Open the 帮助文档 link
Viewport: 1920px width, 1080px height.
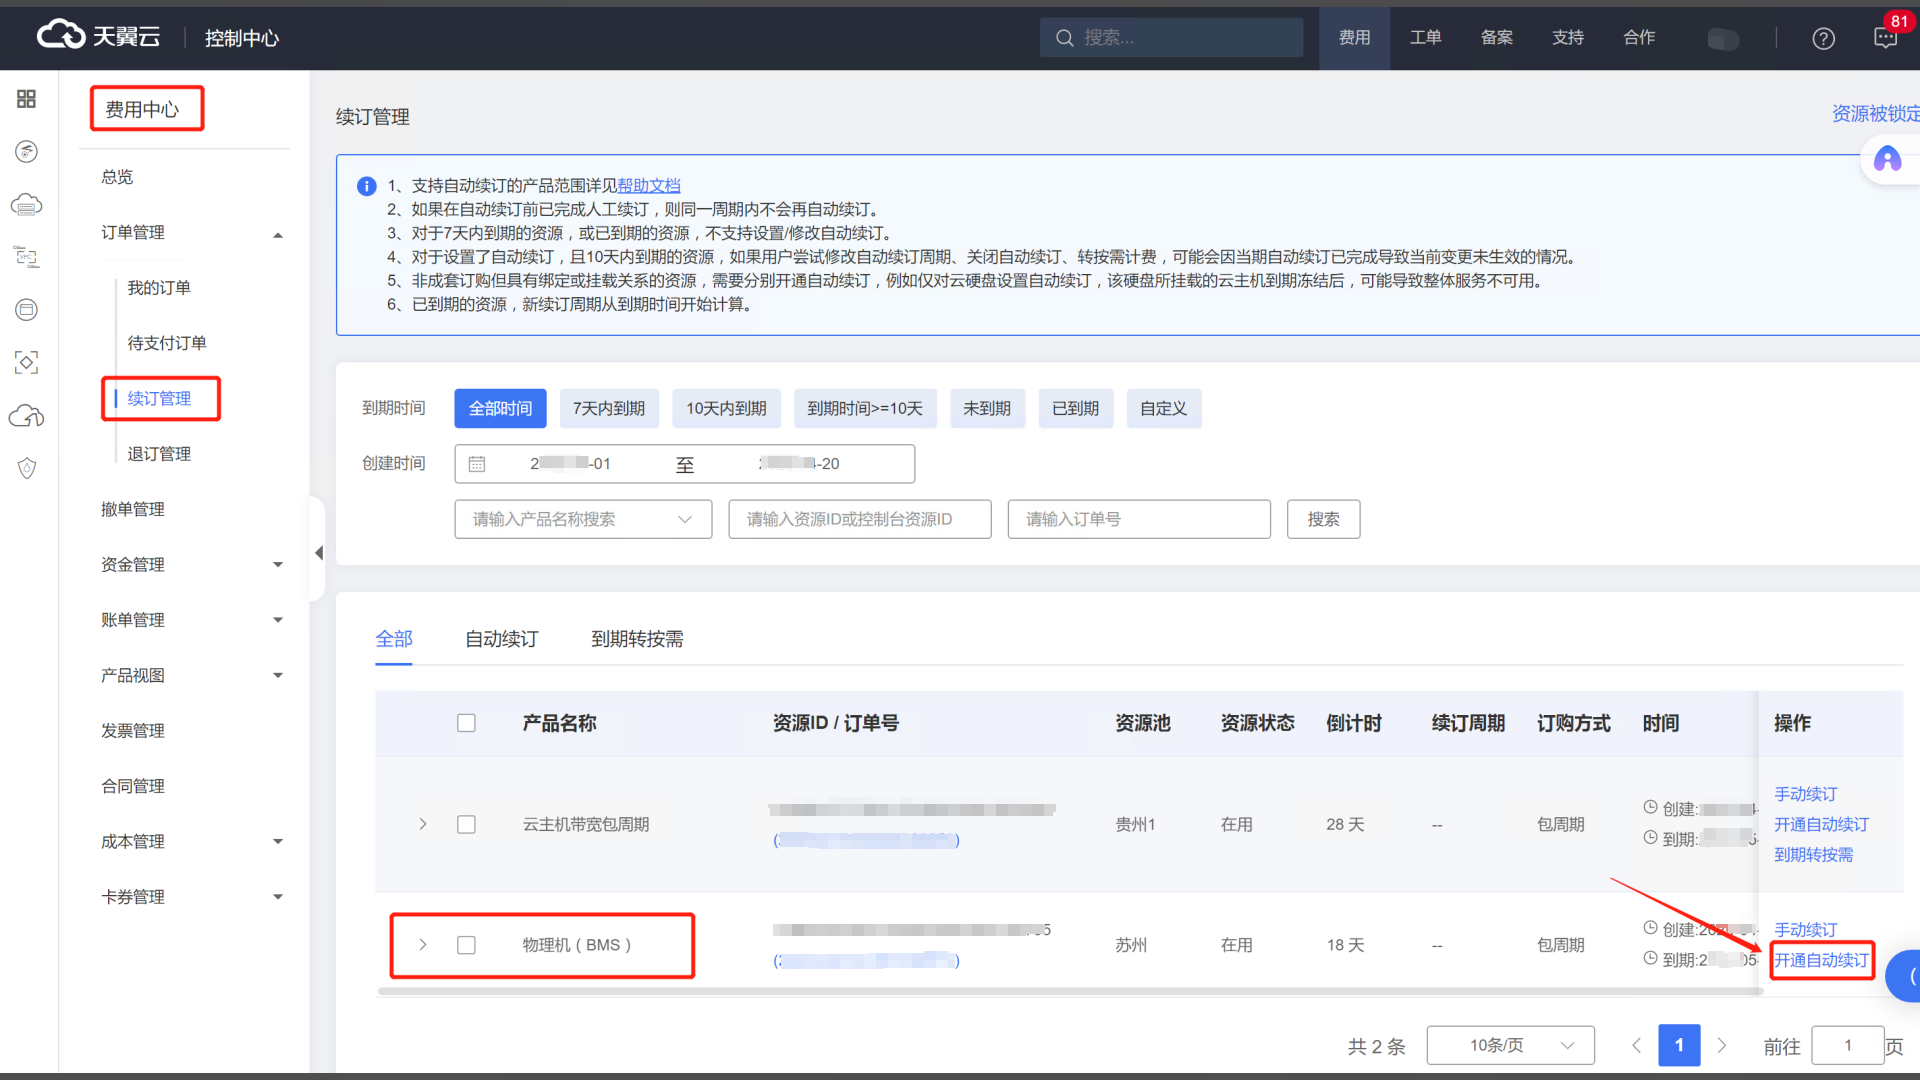[648, 186]
